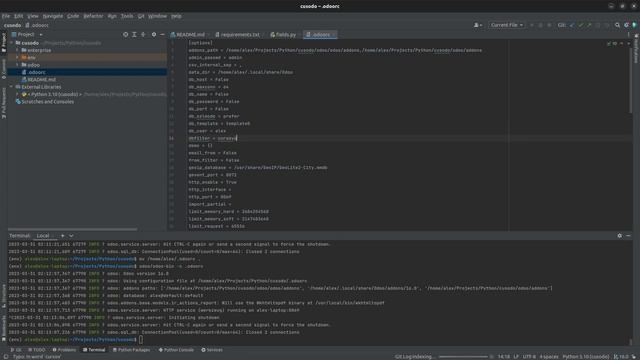This screenshot has width=640, height=360.
Task: Open the Python Console tool window
Action: tap(176, 350)
